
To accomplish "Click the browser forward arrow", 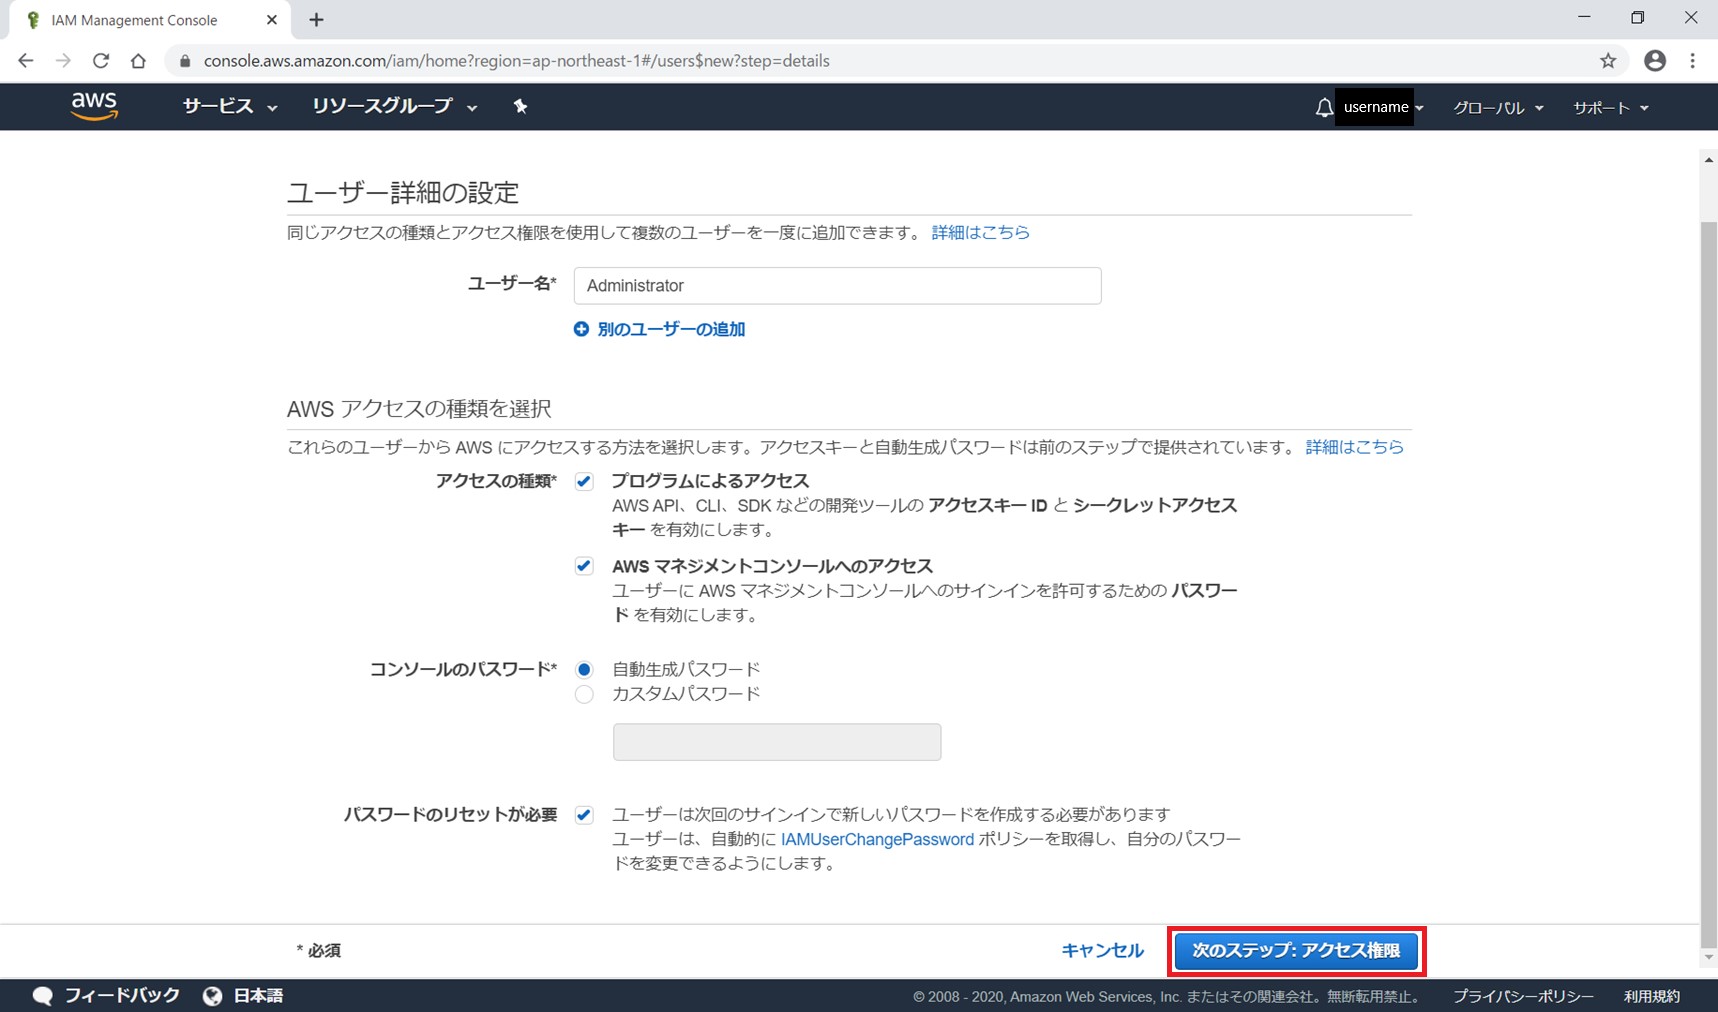I will 63,61.
